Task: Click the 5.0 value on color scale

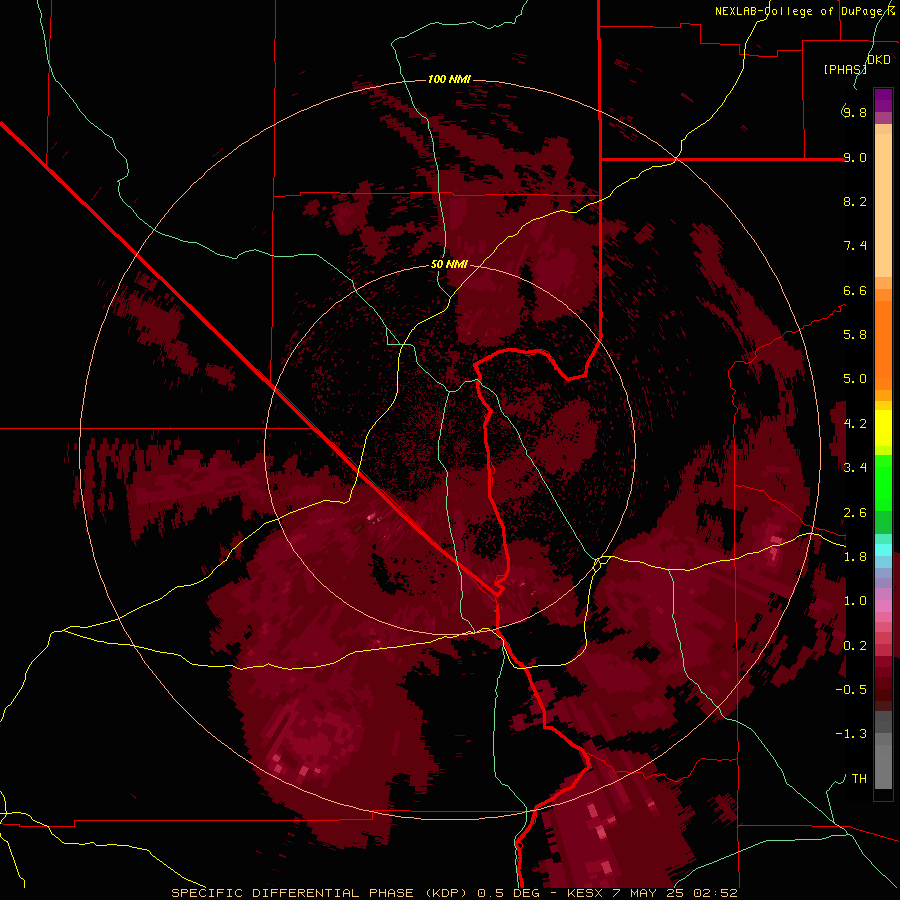Action: (855, 379)
